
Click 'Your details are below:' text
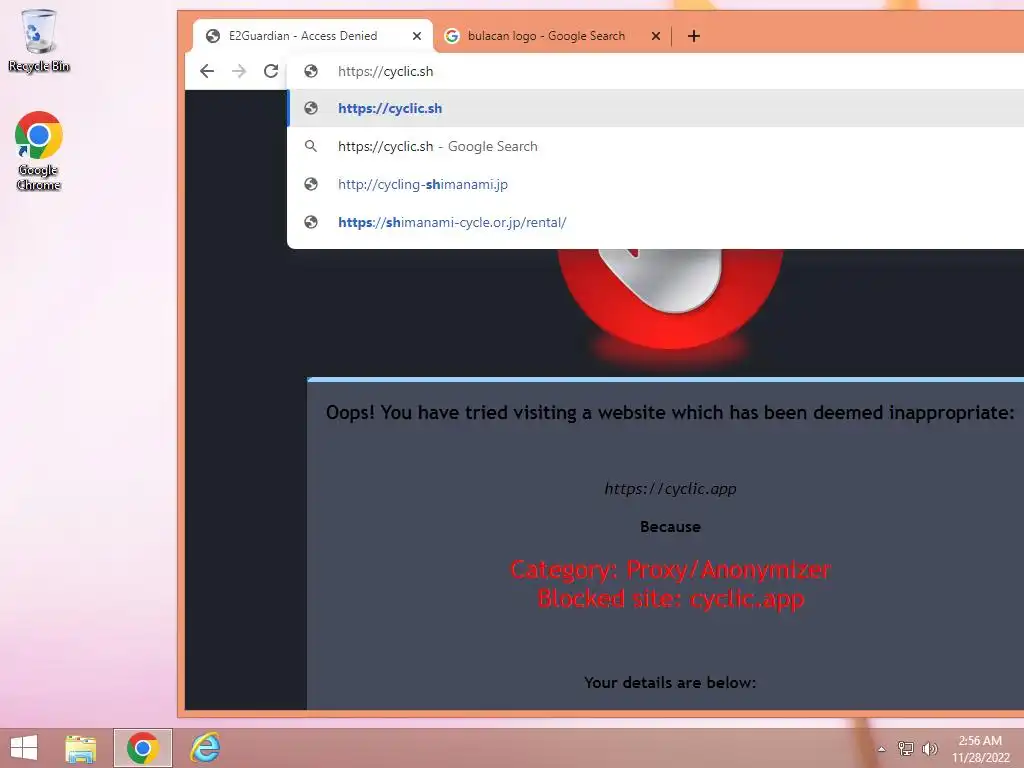pos(670,682)
